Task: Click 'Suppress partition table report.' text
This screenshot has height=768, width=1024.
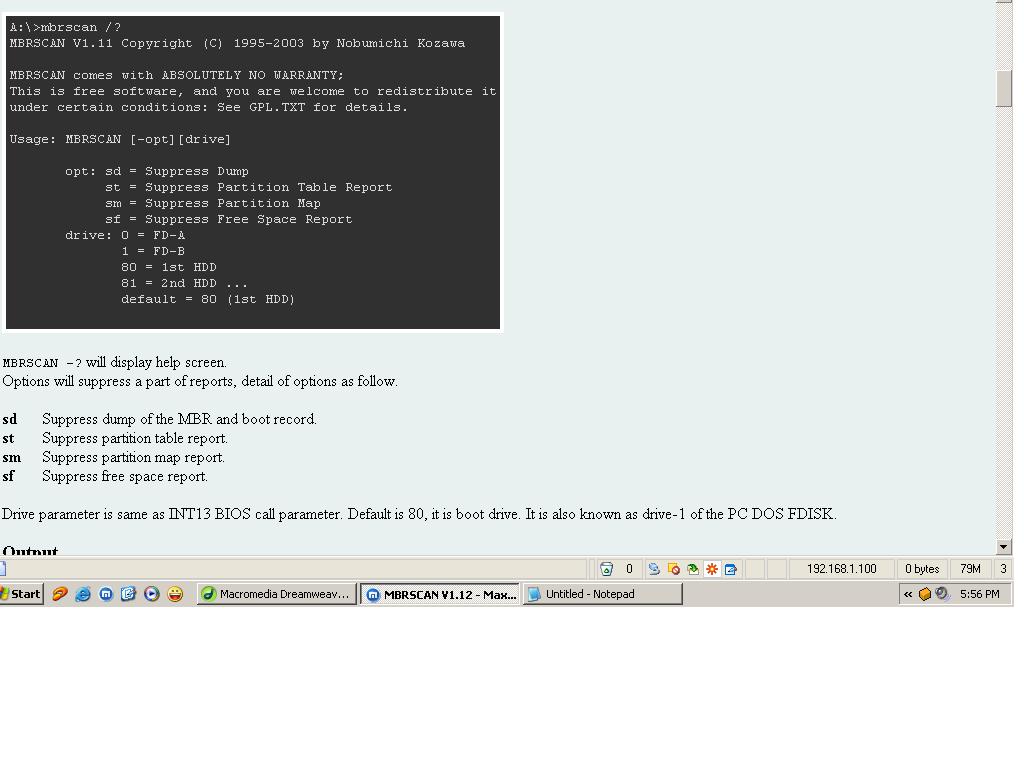Action: click(135, 438)
